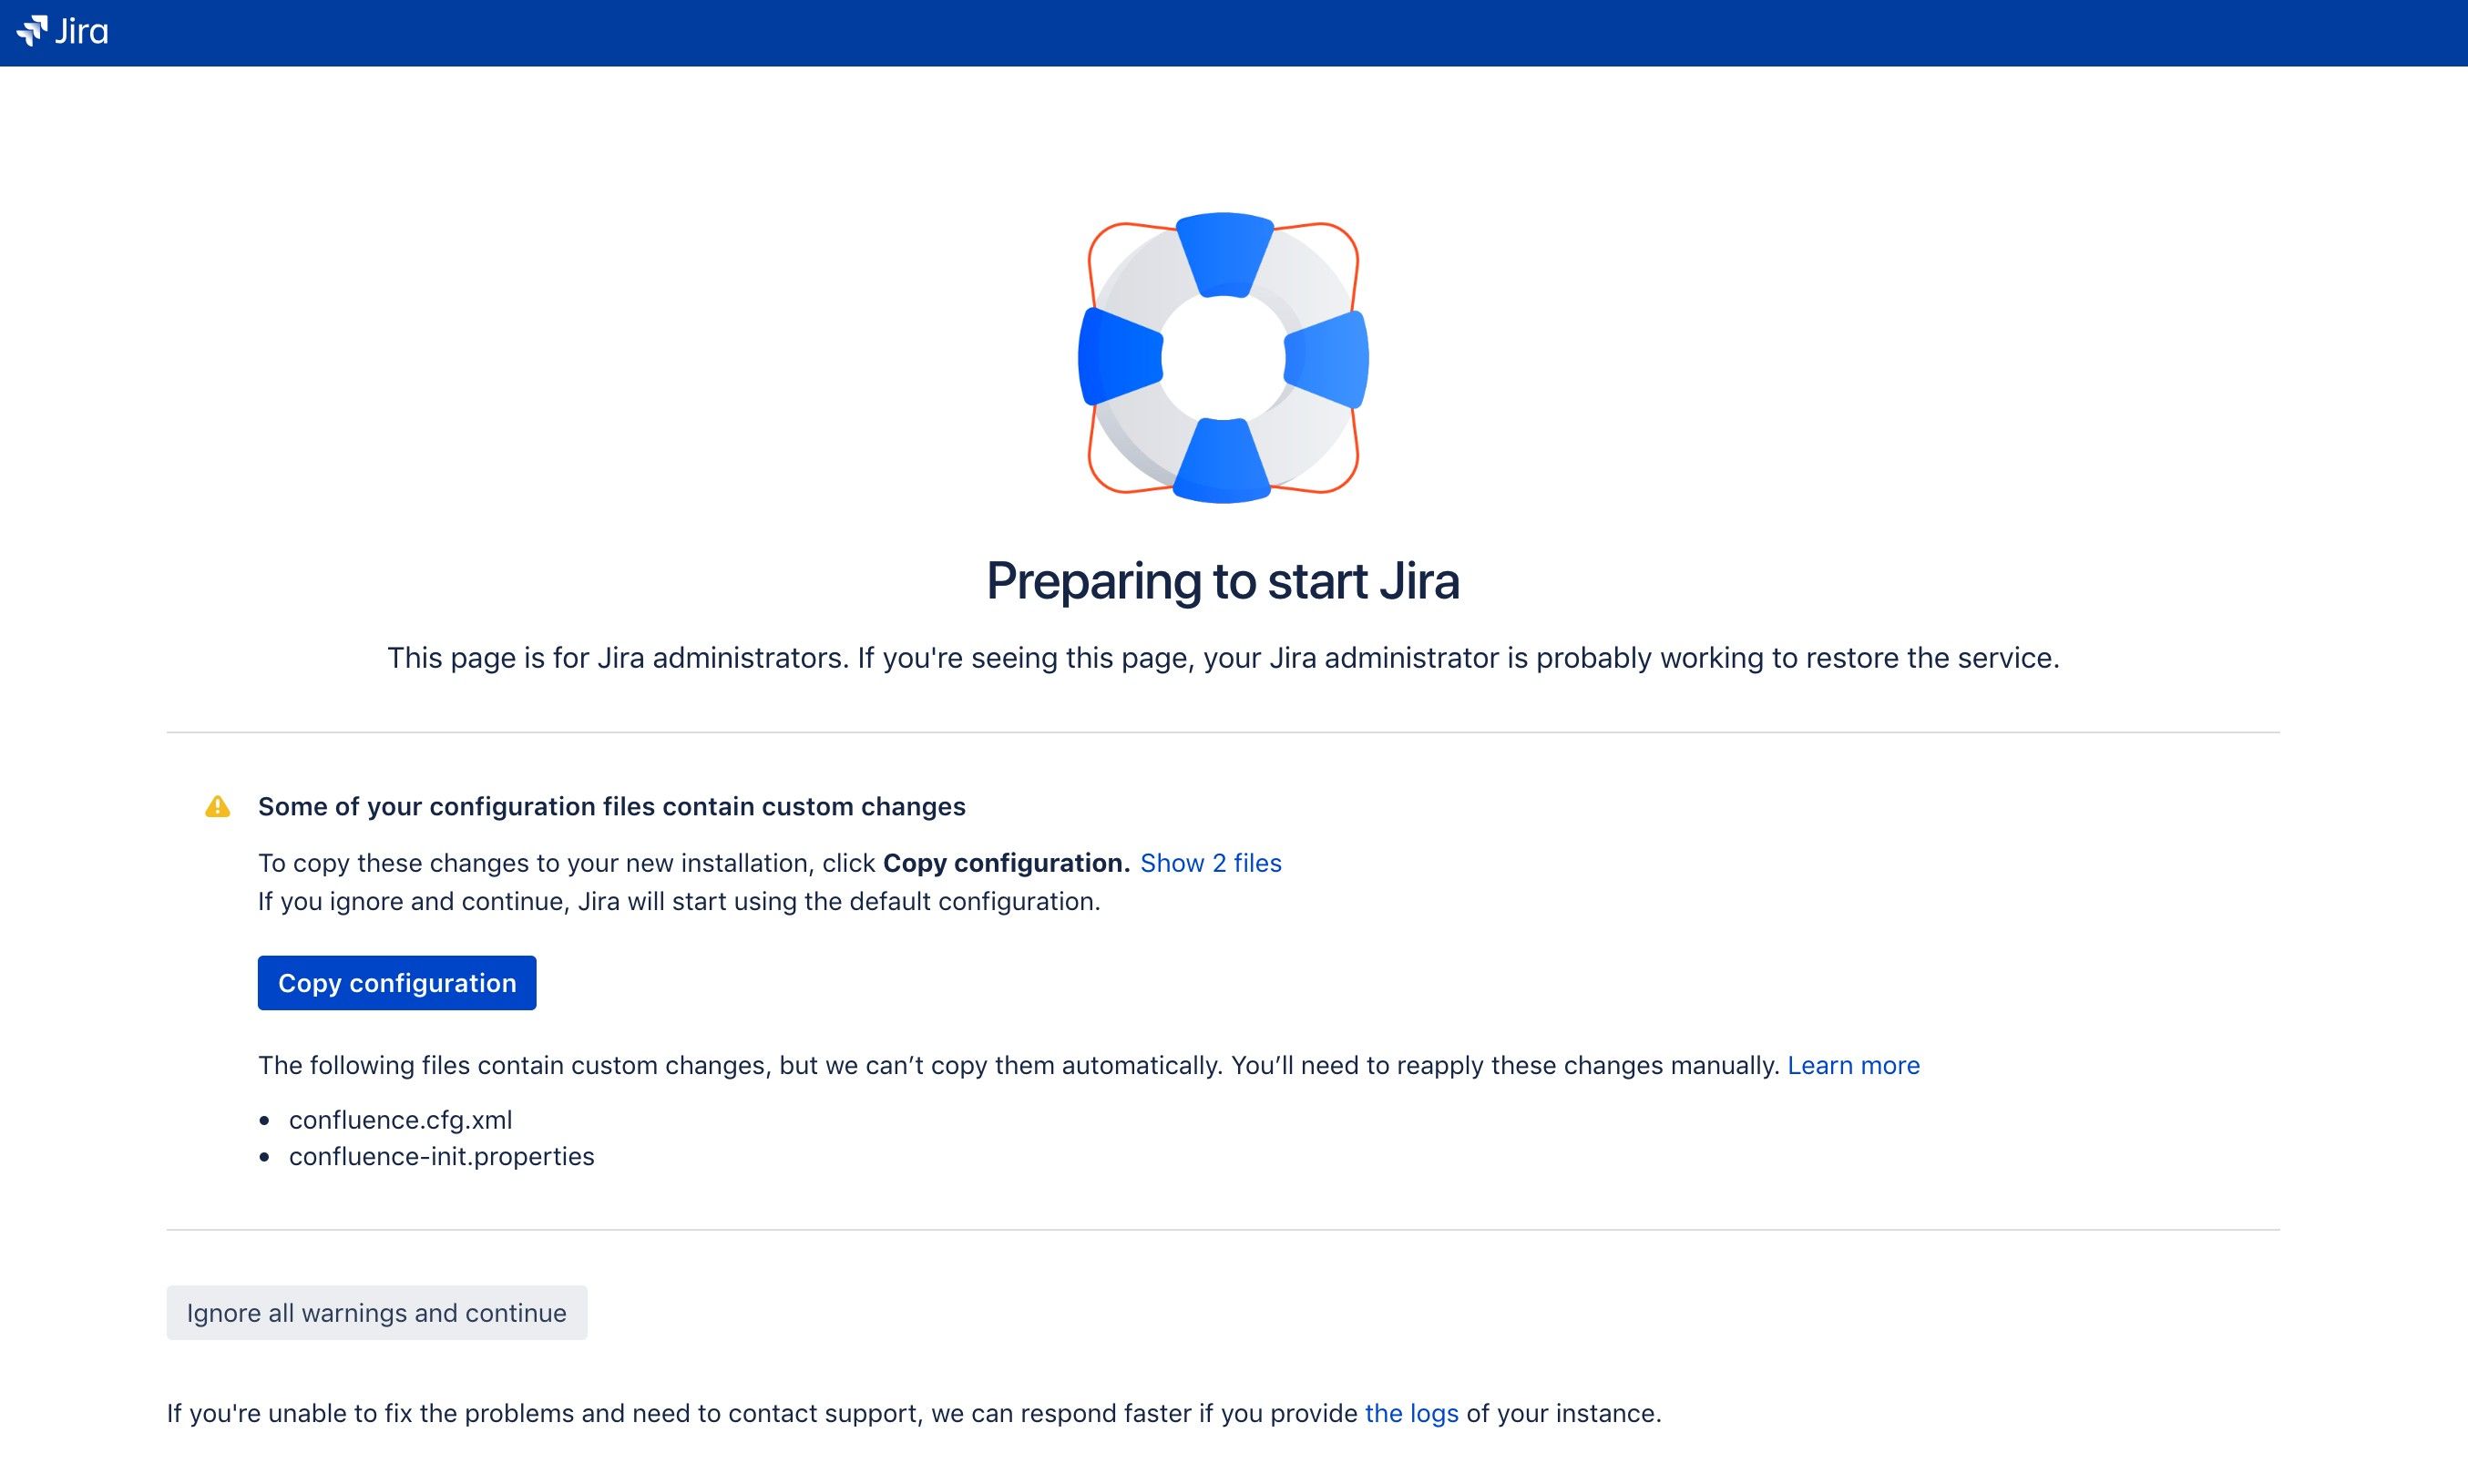Click the confluence.cfg.xml list entry

click(x=400, y=1120)
